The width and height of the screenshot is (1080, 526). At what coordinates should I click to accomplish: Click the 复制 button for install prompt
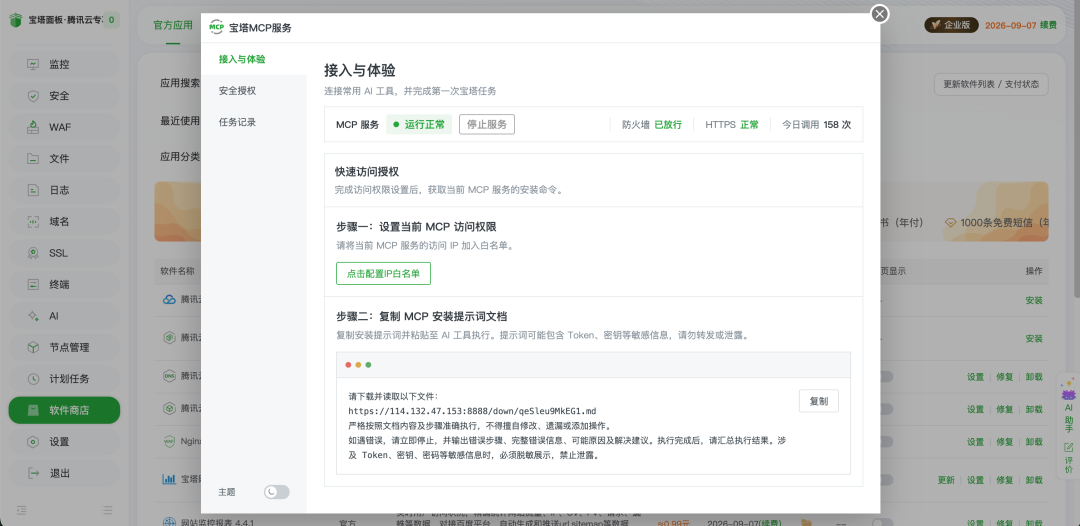[x=819, y=401]
